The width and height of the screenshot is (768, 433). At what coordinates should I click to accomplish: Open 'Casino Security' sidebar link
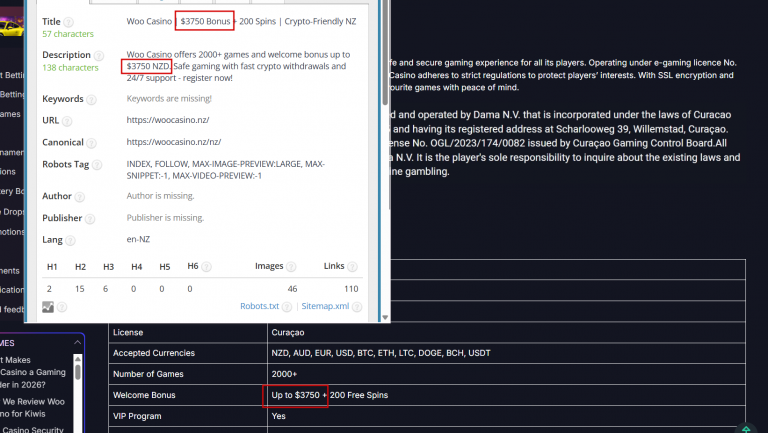33,430
